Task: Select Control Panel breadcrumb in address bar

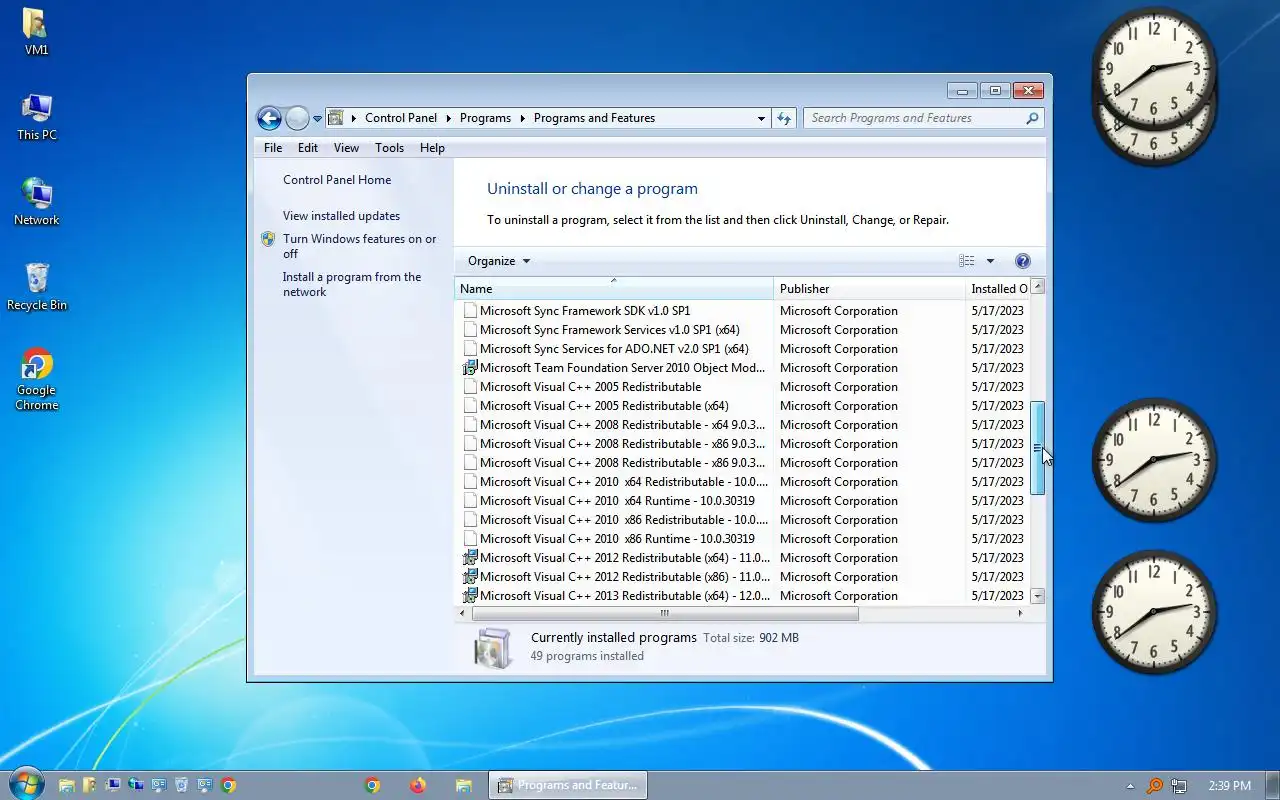Action: tap(401, 118)
